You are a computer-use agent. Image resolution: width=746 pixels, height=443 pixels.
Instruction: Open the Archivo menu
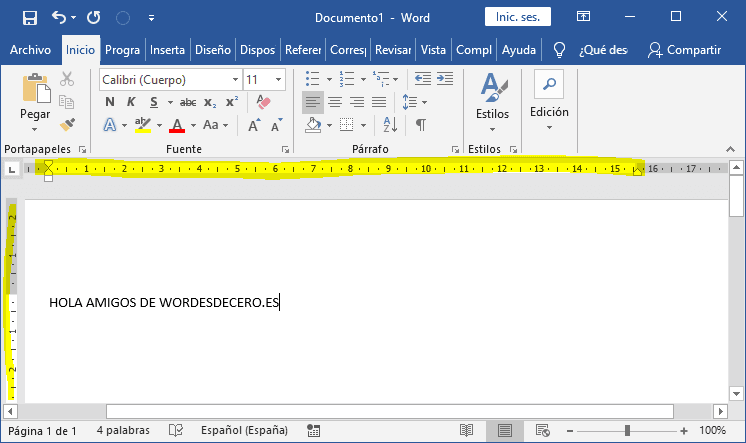30,49
